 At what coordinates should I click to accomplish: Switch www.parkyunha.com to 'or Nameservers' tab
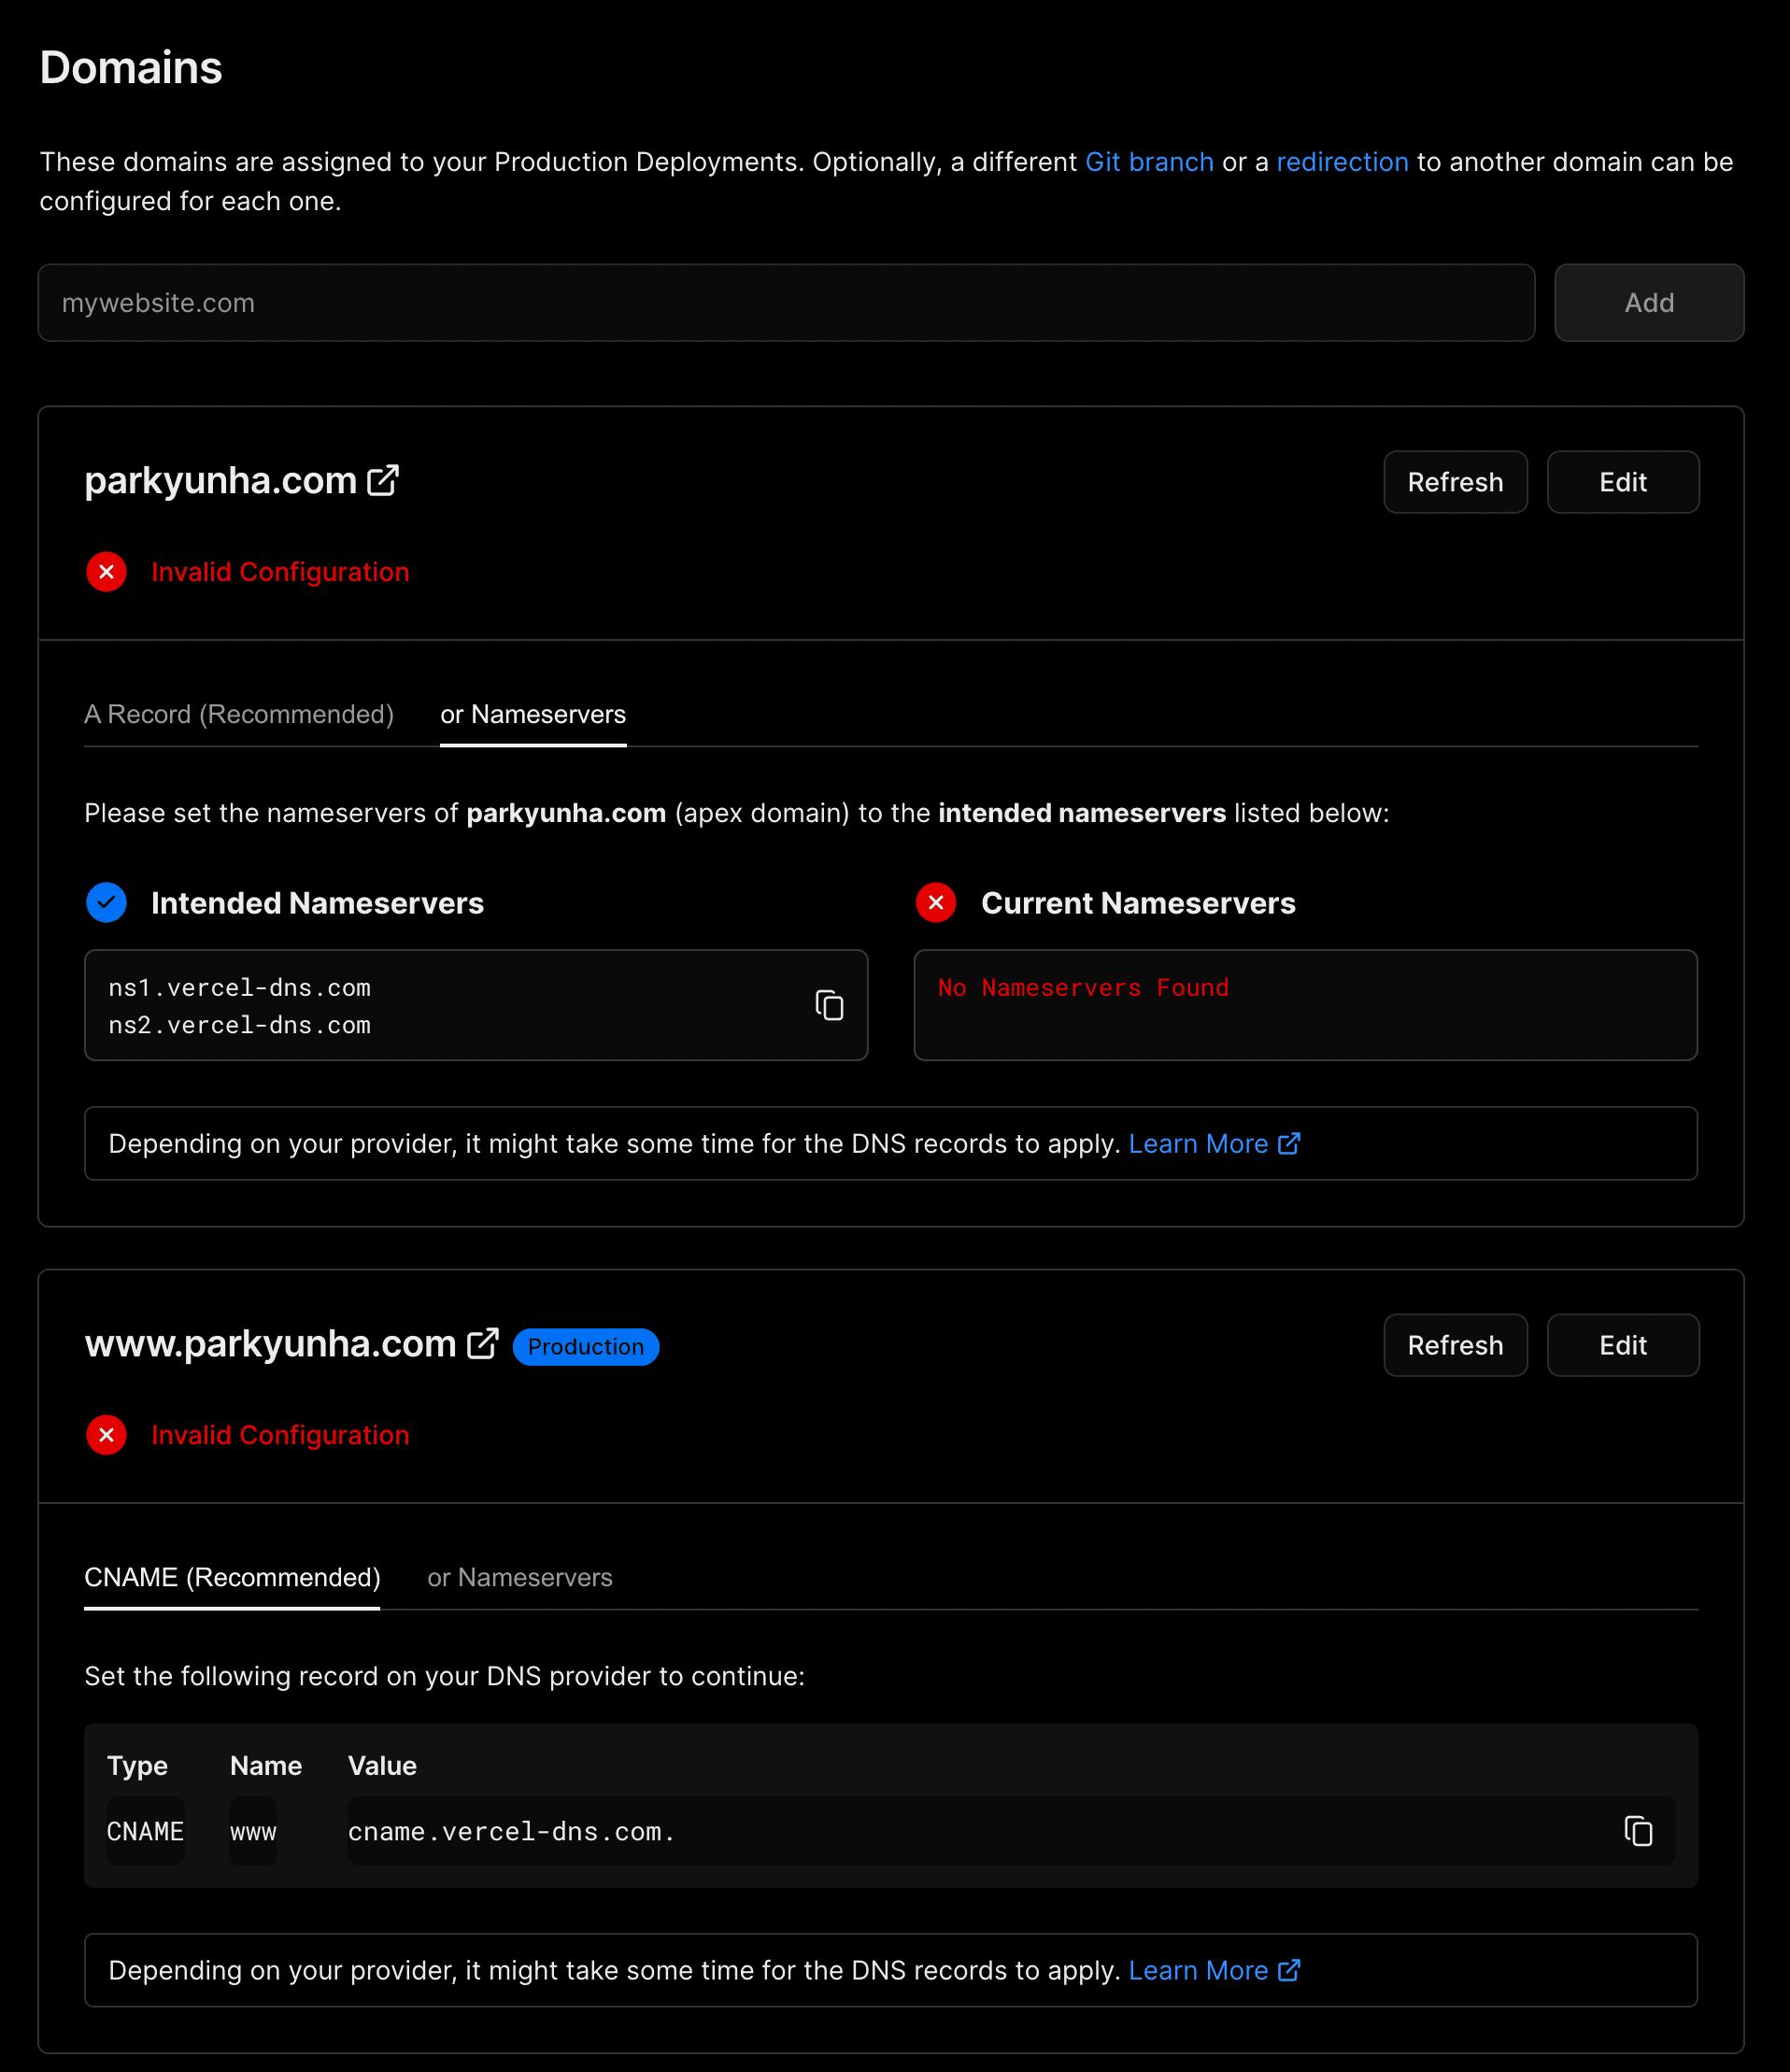pos(519,1577)
